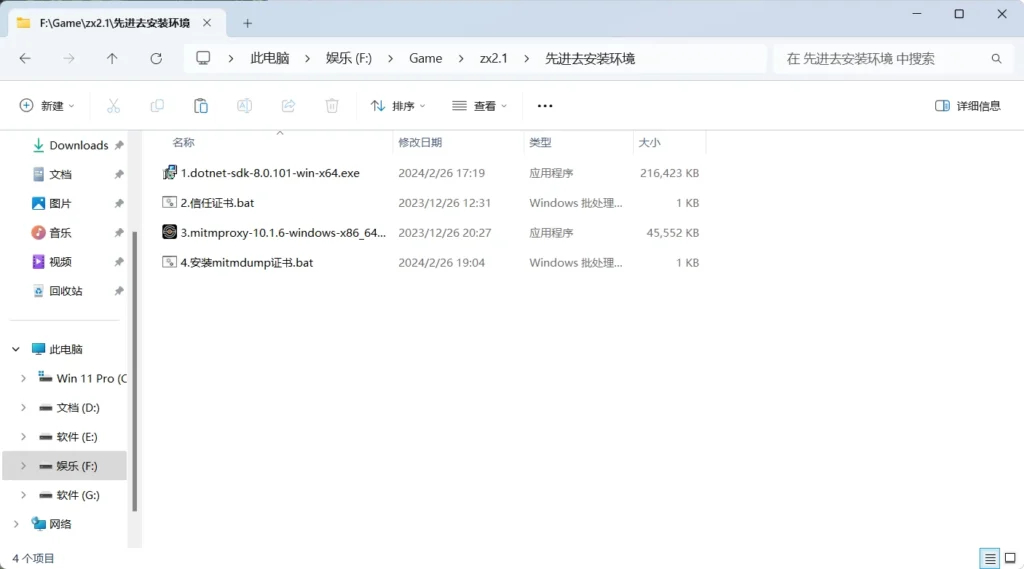This screenshot has width=1024, height=569.
Task: Open the 查看 view dropdown
Action: pos(479,106)
